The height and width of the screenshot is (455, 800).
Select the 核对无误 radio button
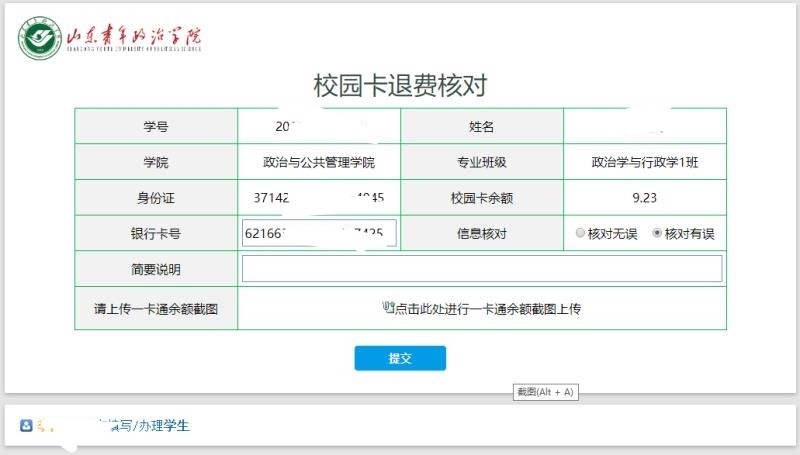(x=581, y=233)
